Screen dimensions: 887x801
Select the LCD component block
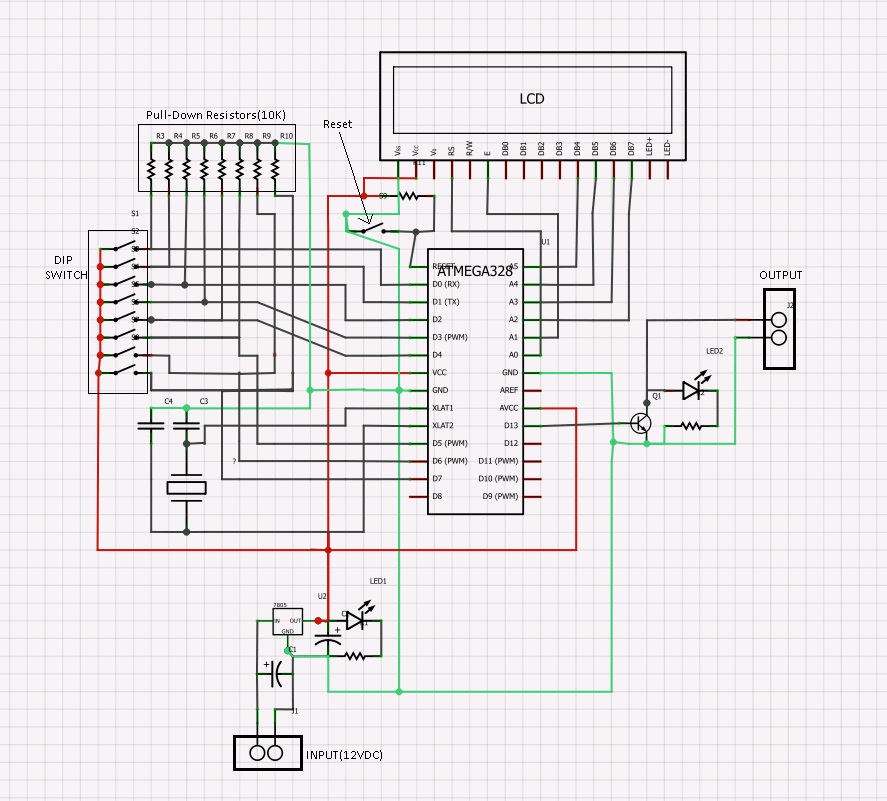click(532, 99)
